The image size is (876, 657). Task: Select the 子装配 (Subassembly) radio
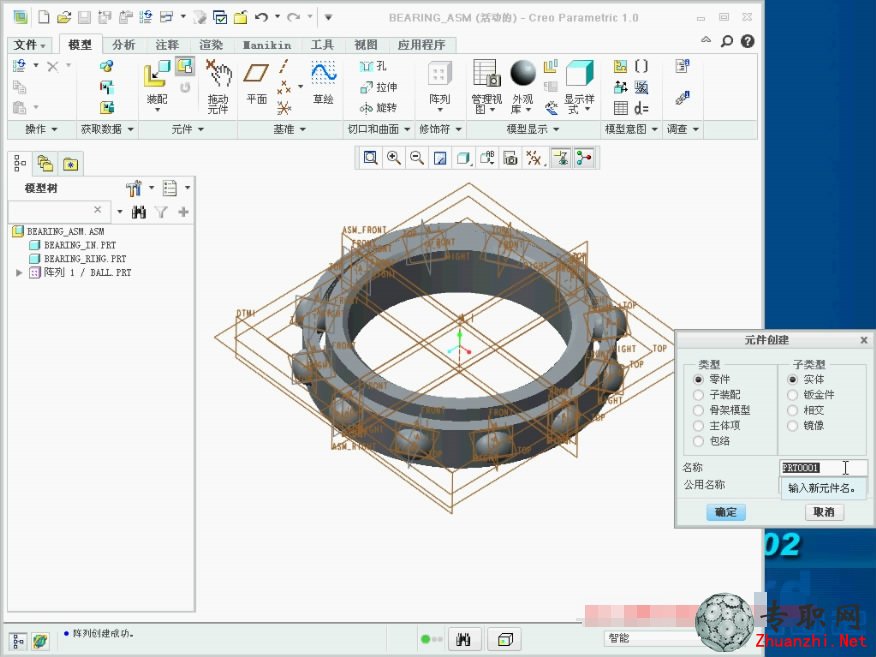[698, 395]
